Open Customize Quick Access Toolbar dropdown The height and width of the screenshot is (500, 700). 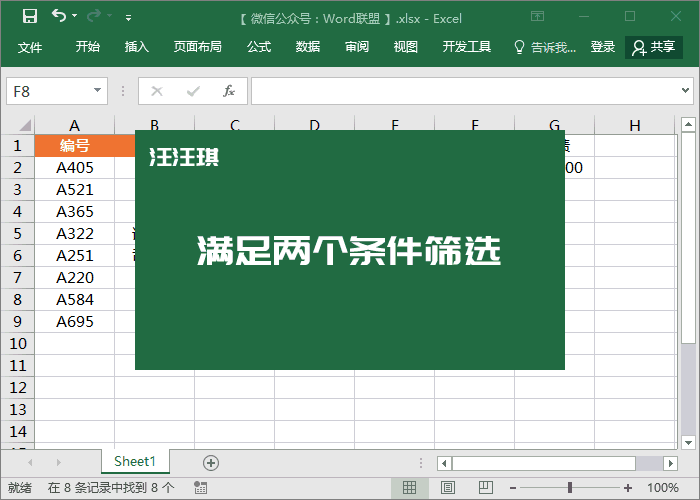128,18
